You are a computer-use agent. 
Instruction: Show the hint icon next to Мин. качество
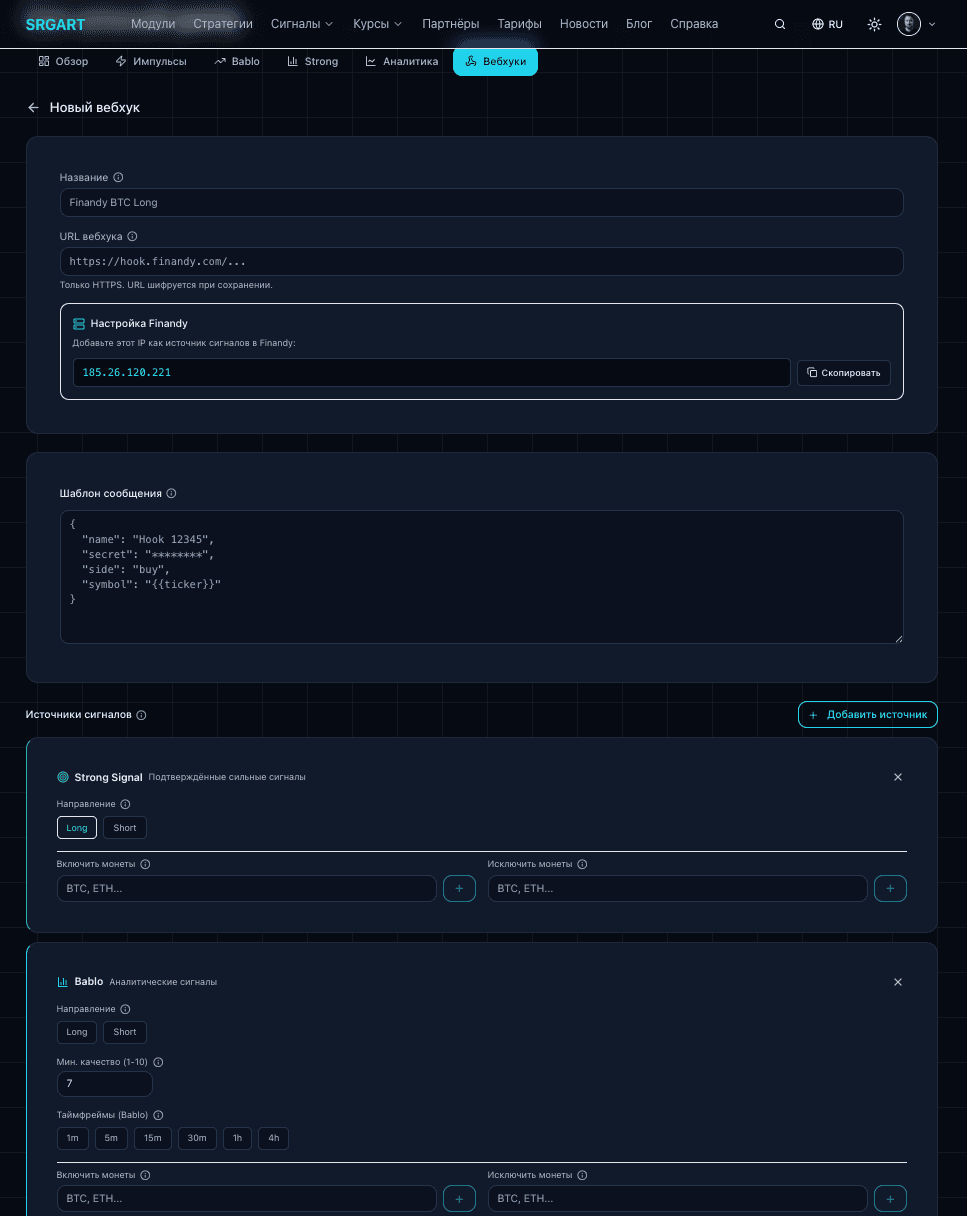pyautogui.click(x=157, y=1062)
